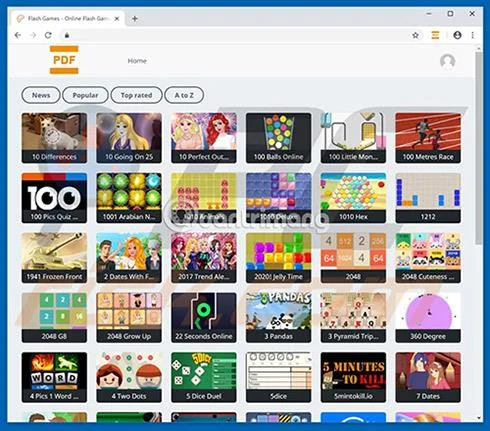490x431 pixels.
Task: Open the 2048 Cuteness game
Action: [428, 258]
